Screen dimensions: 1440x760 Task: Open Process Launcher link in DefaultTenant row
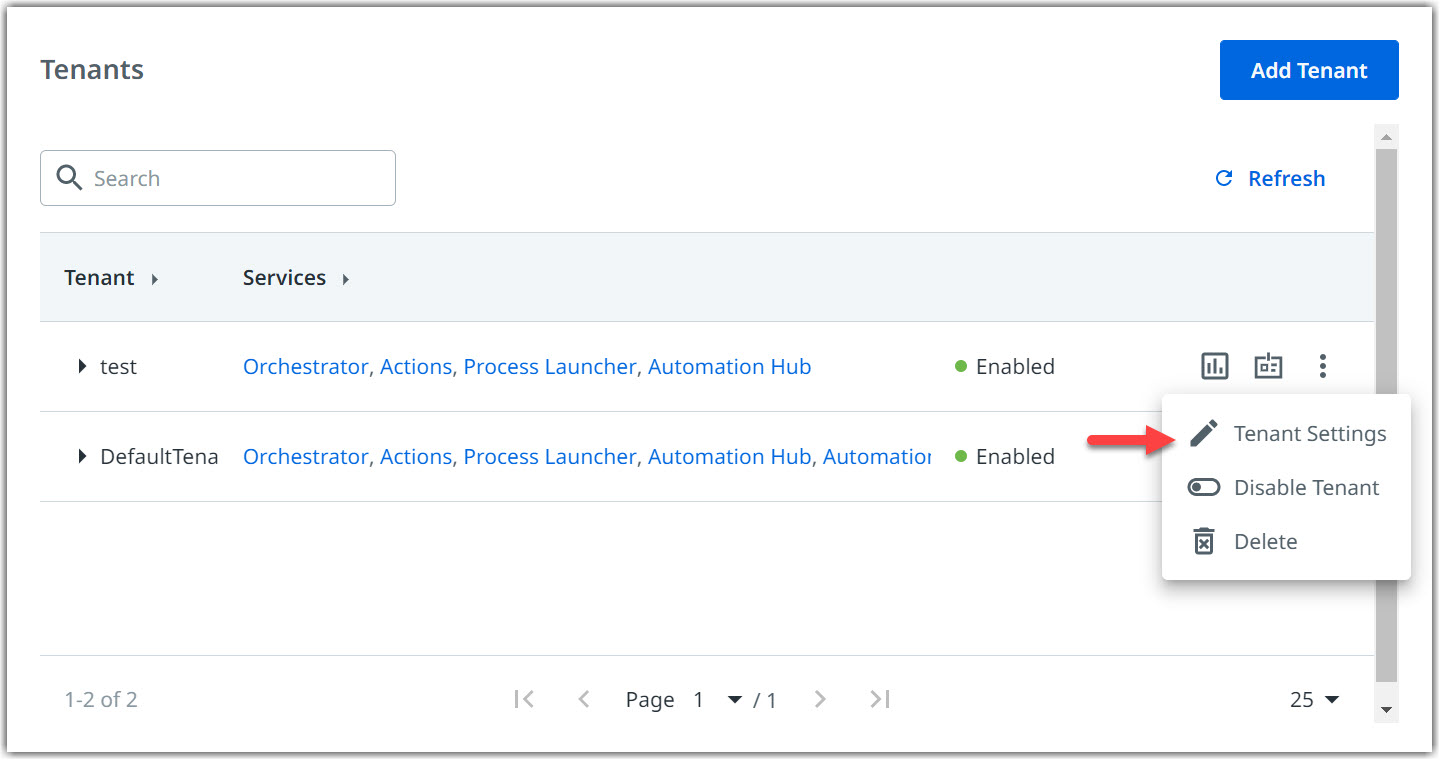click(549, 456)
